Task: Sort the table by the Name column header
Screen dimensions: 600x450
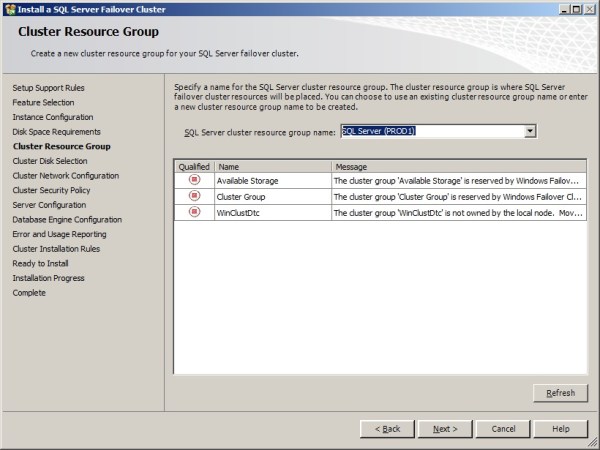Action: tap(272, 166)
